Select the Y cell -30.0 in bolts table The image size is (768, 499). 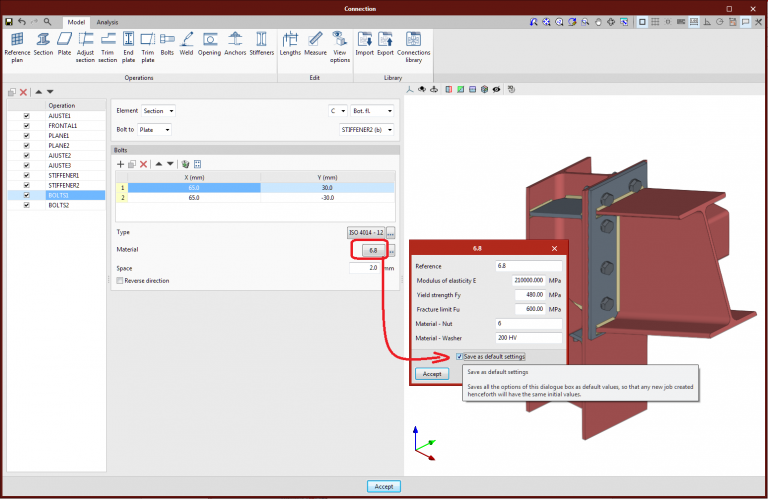pos(327,198)
